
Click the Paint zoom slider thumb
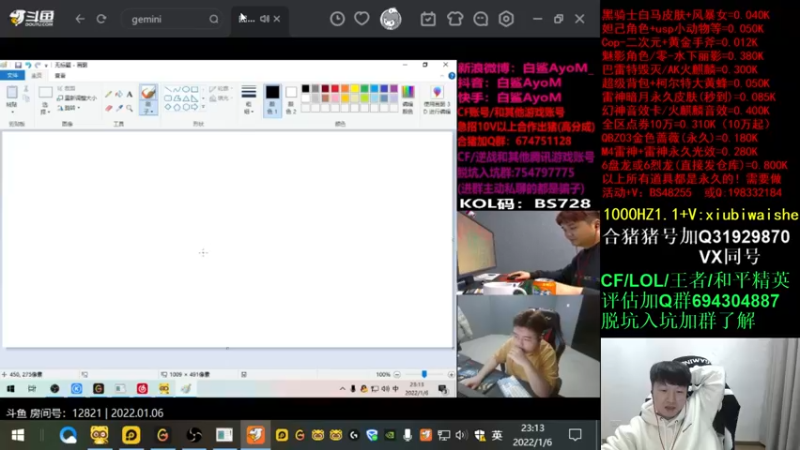point(424,374)
